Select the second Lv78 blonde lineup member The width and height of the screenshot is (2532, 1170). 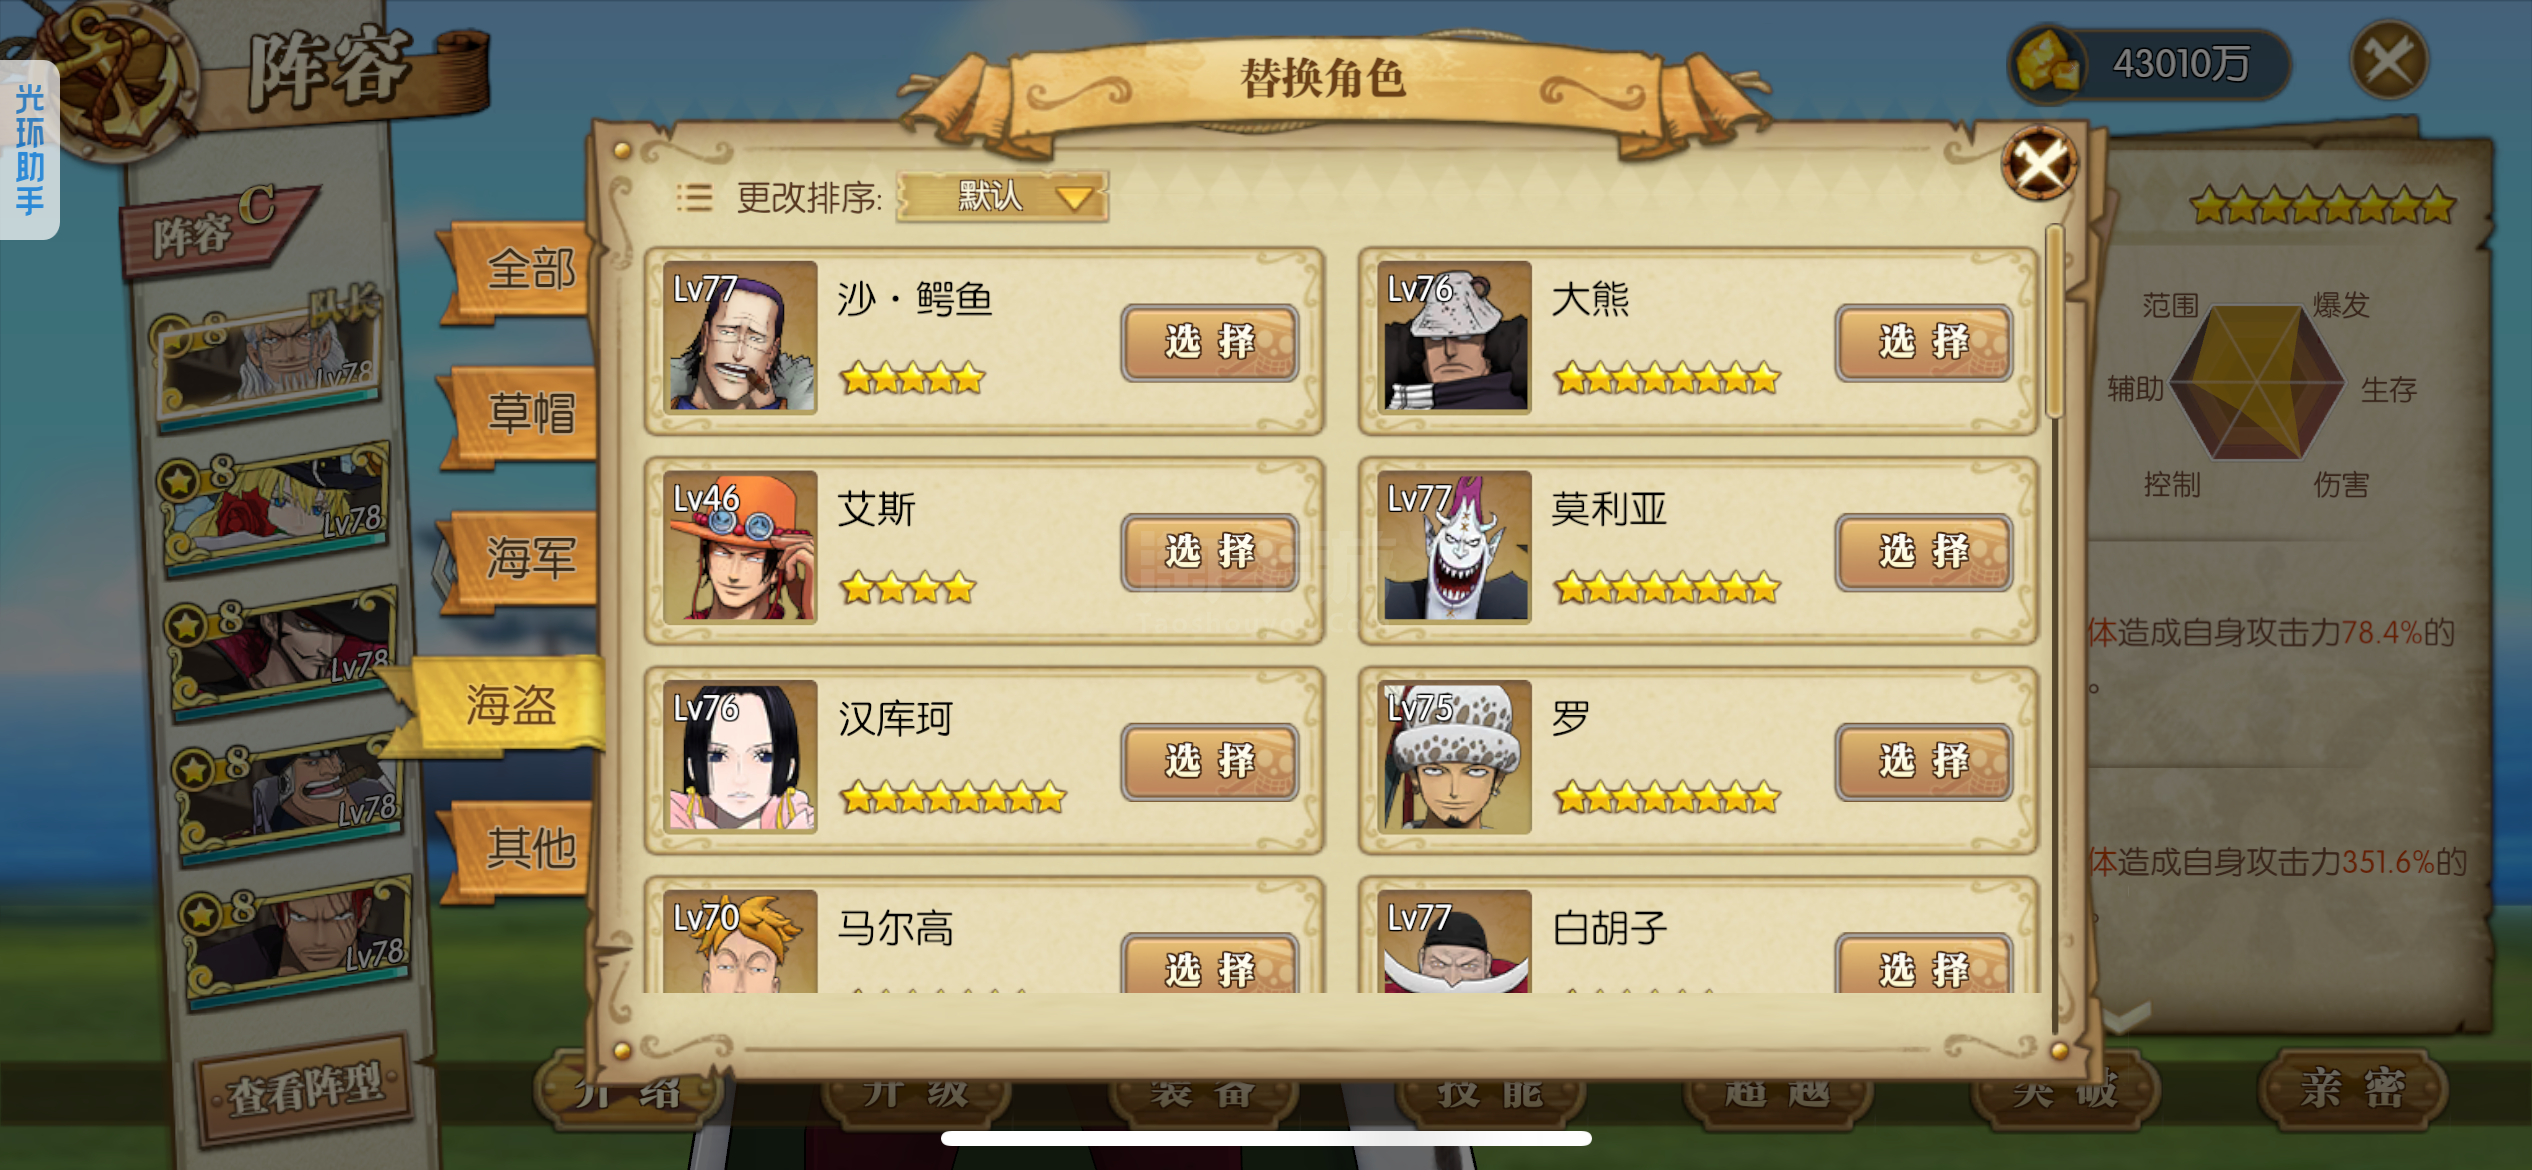pyautogui.click(x=275, y=508)
